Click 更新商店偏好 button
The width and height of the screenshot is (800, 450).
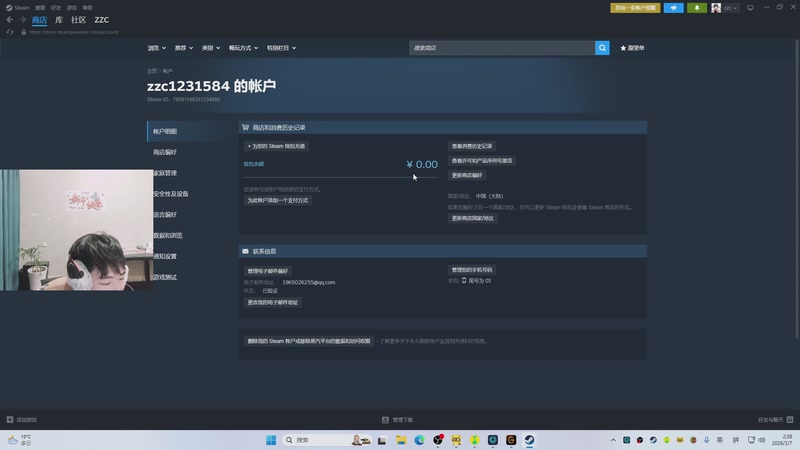coord(467,175)
